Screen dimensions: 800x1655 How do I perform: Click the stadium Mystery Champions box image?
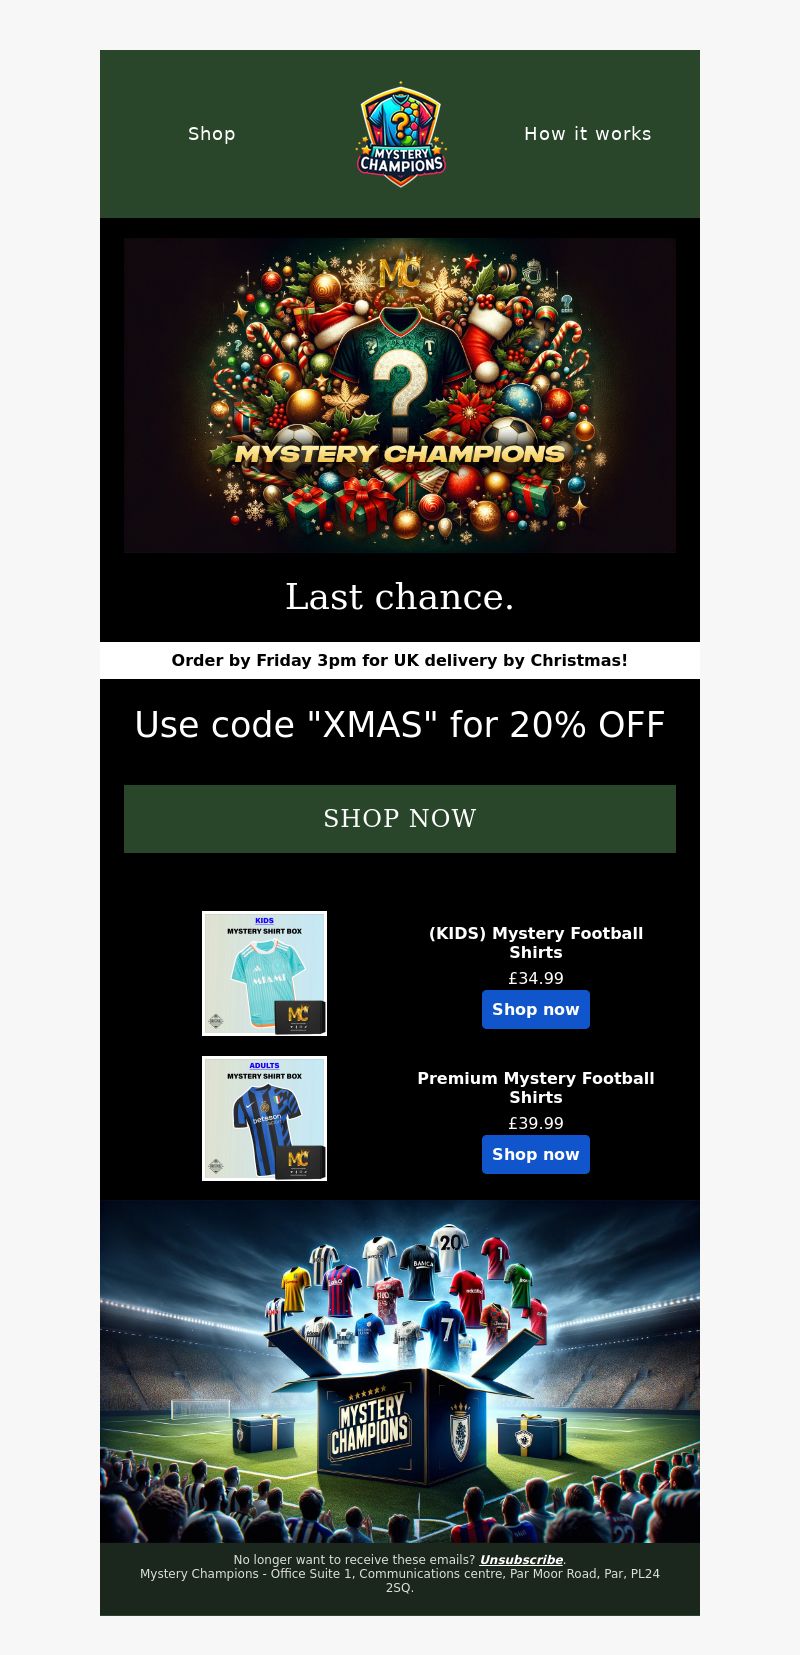400,1372
